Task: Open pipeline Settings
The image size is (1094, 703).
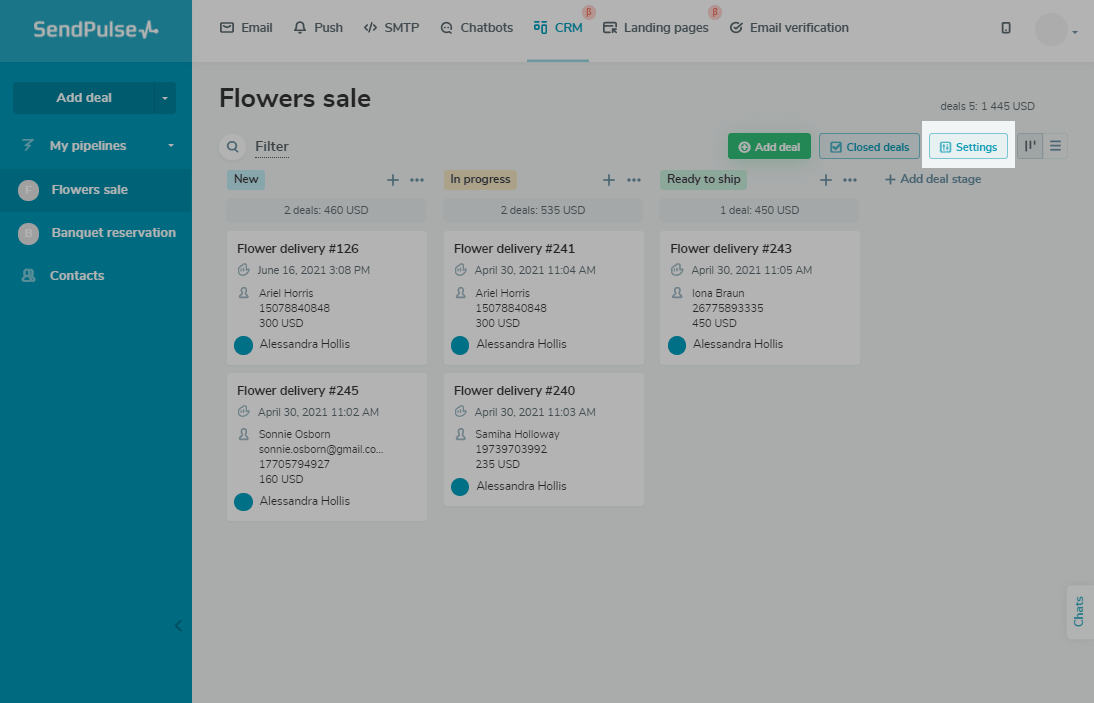Action: point(968,147)
